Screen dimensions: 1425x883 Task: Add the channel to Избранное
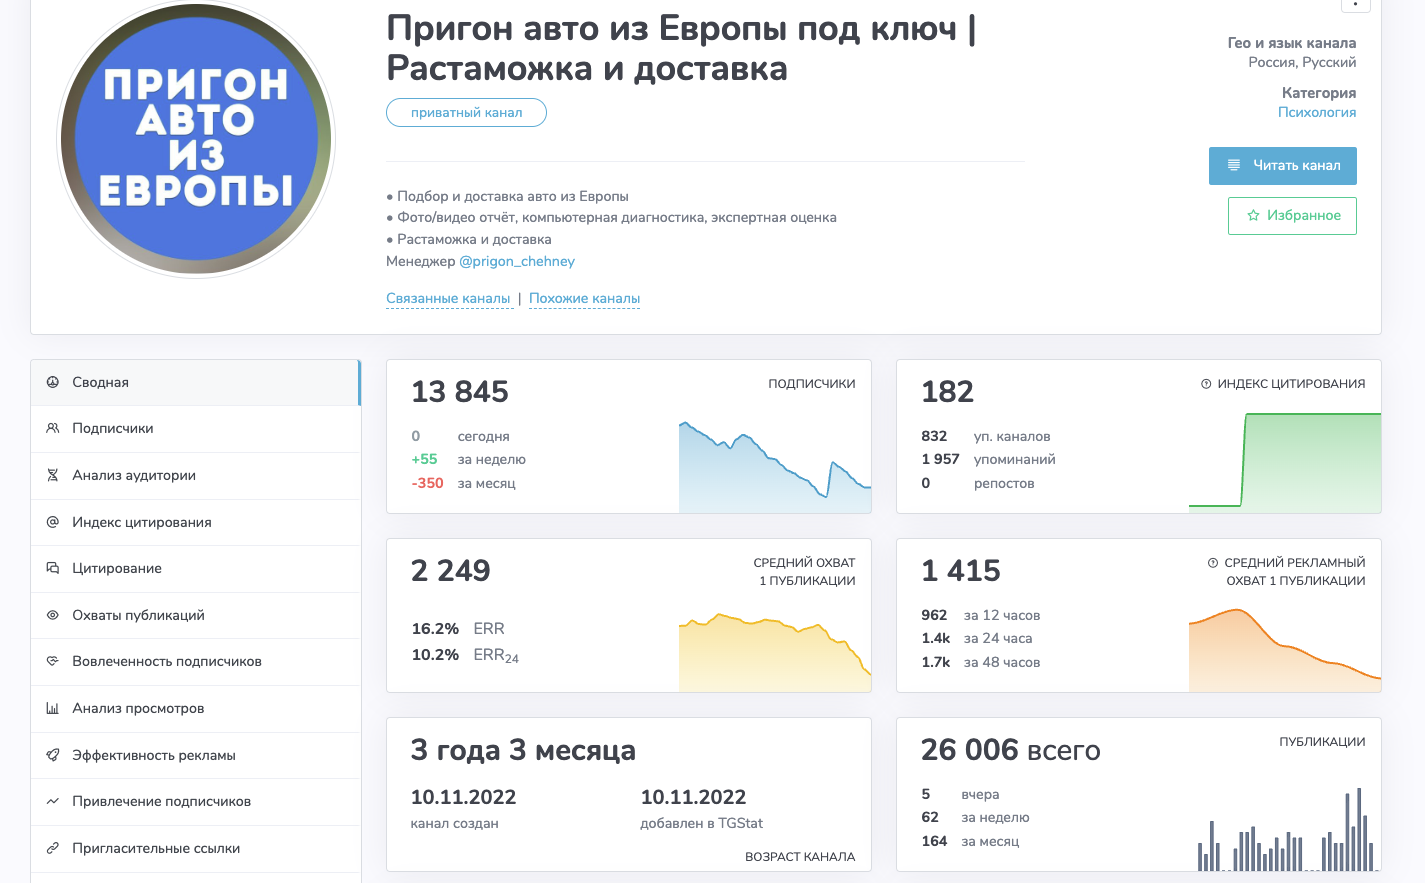[x=1292, y=216]
